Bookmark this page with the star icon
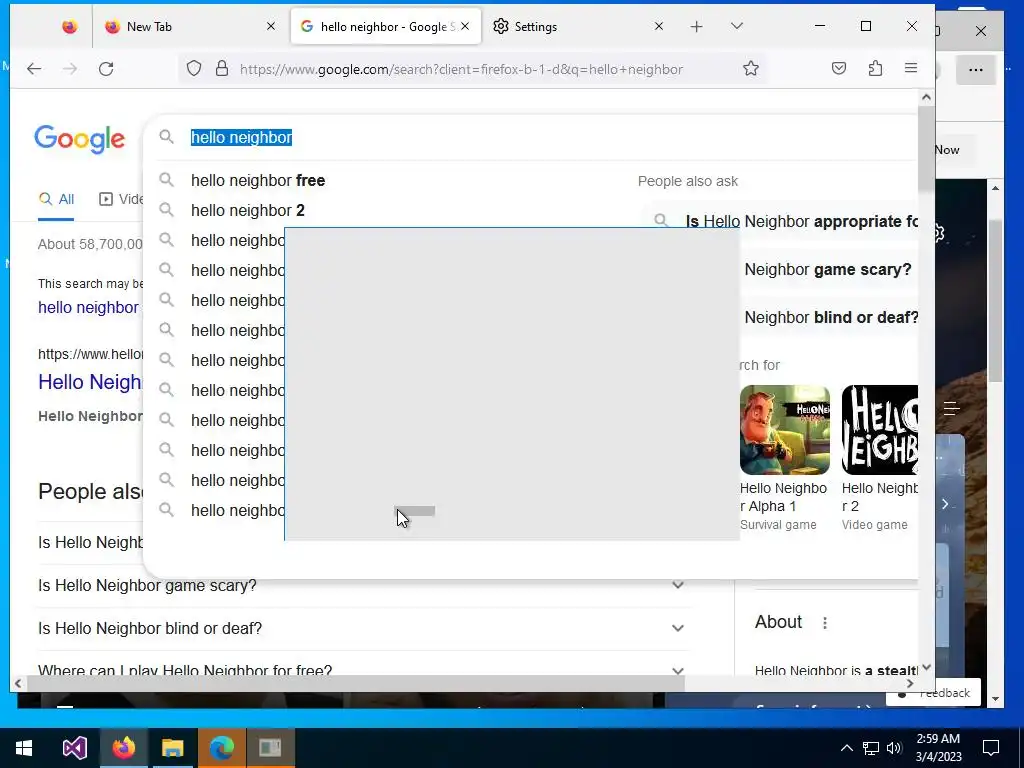 click(x=751, y=69)
